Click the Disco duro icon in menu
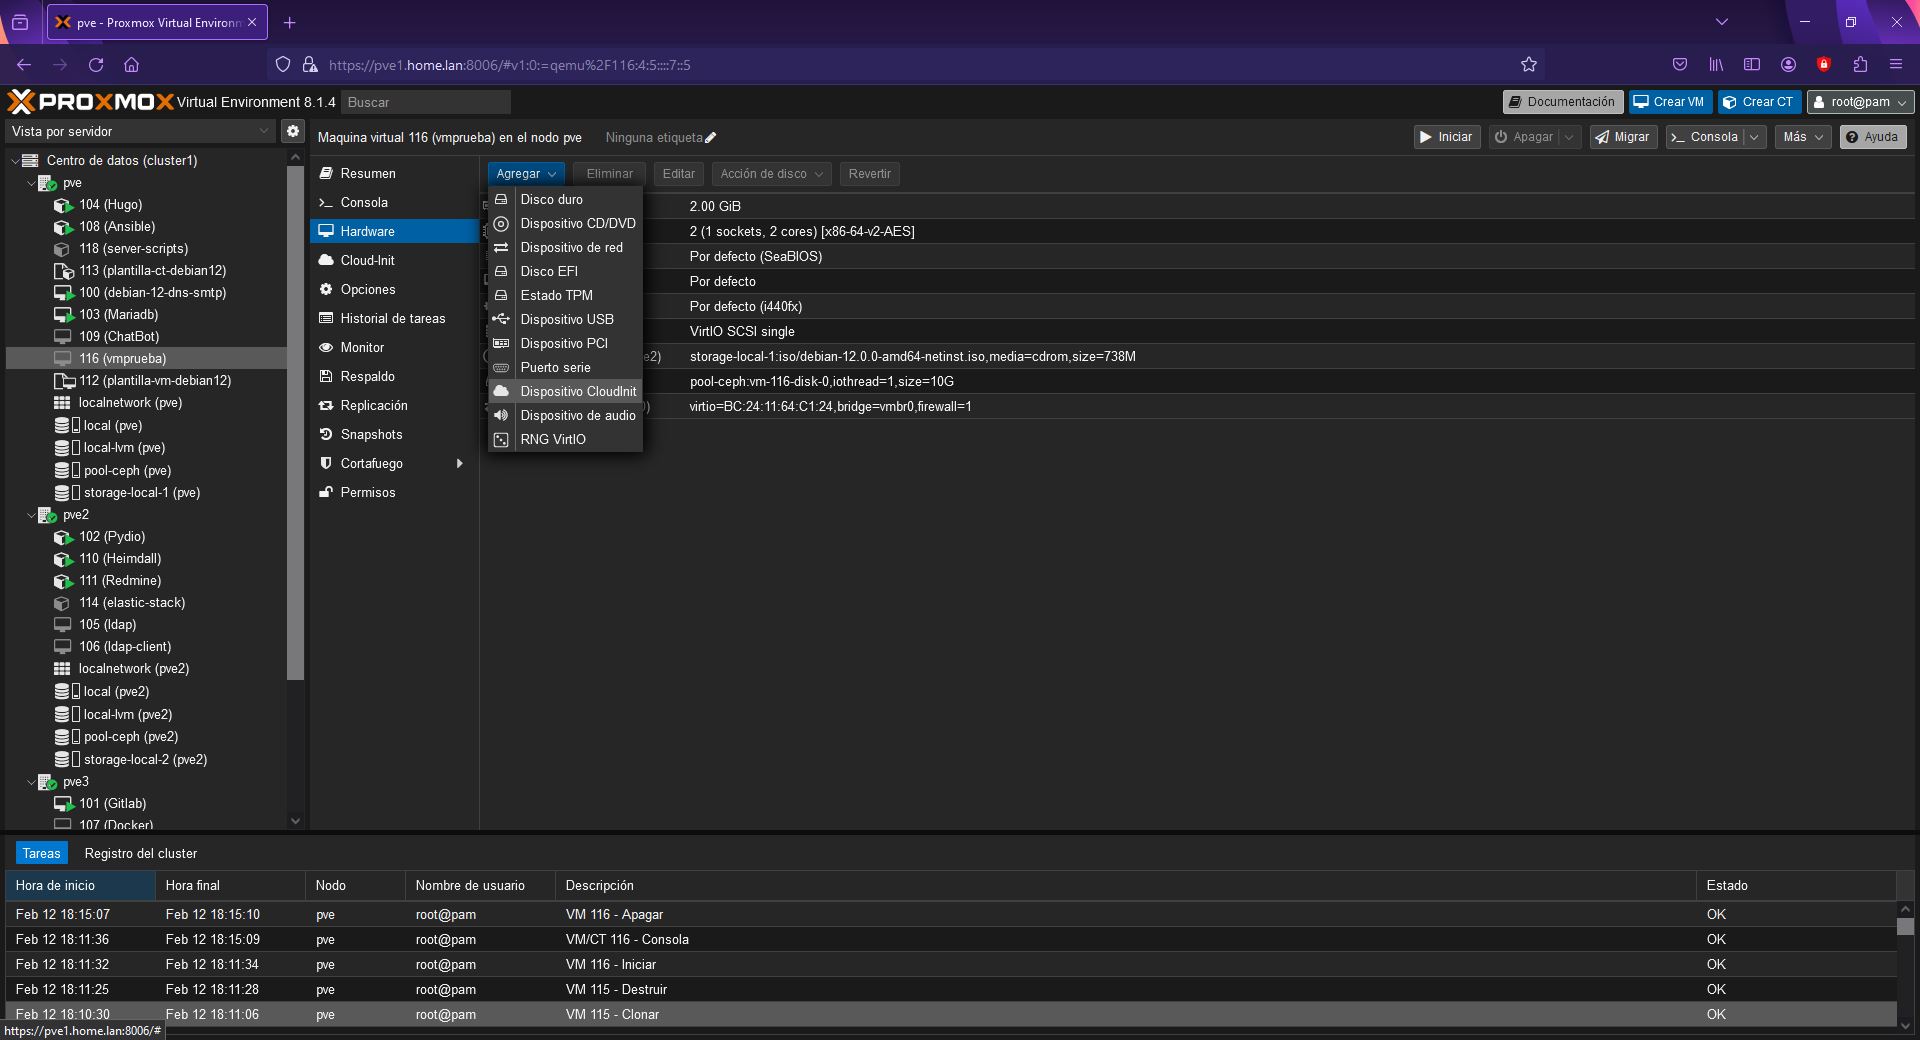Image resolution: width=1920 pixels, height=1040 pixels. [501, 199]
